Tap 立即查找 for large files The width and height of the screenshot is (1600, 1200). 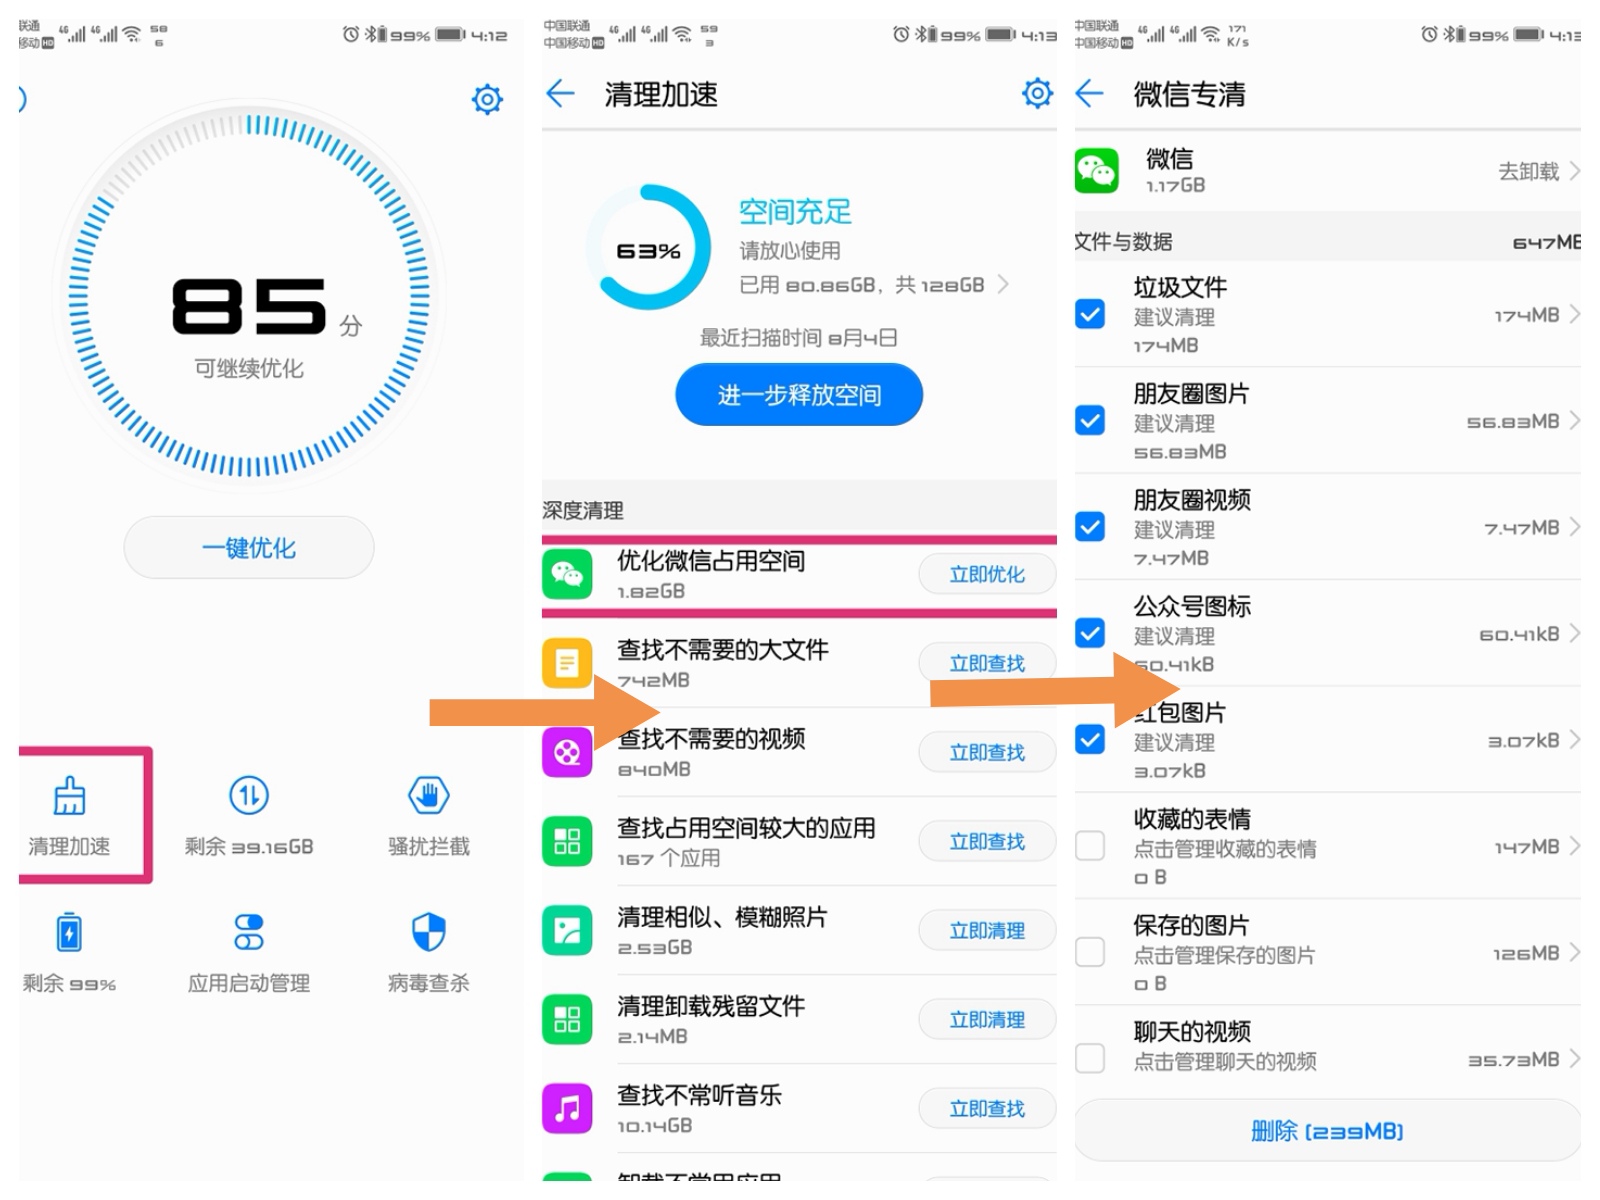[987, 663]
